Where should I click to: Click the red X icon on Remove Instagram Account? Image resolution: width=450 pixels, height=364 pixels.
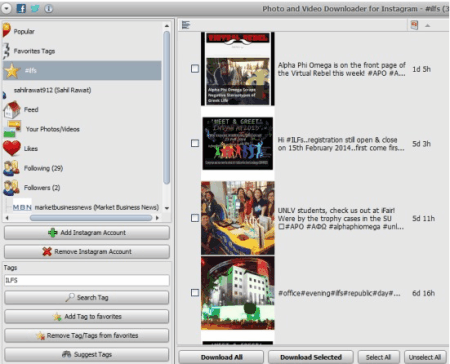47,252
